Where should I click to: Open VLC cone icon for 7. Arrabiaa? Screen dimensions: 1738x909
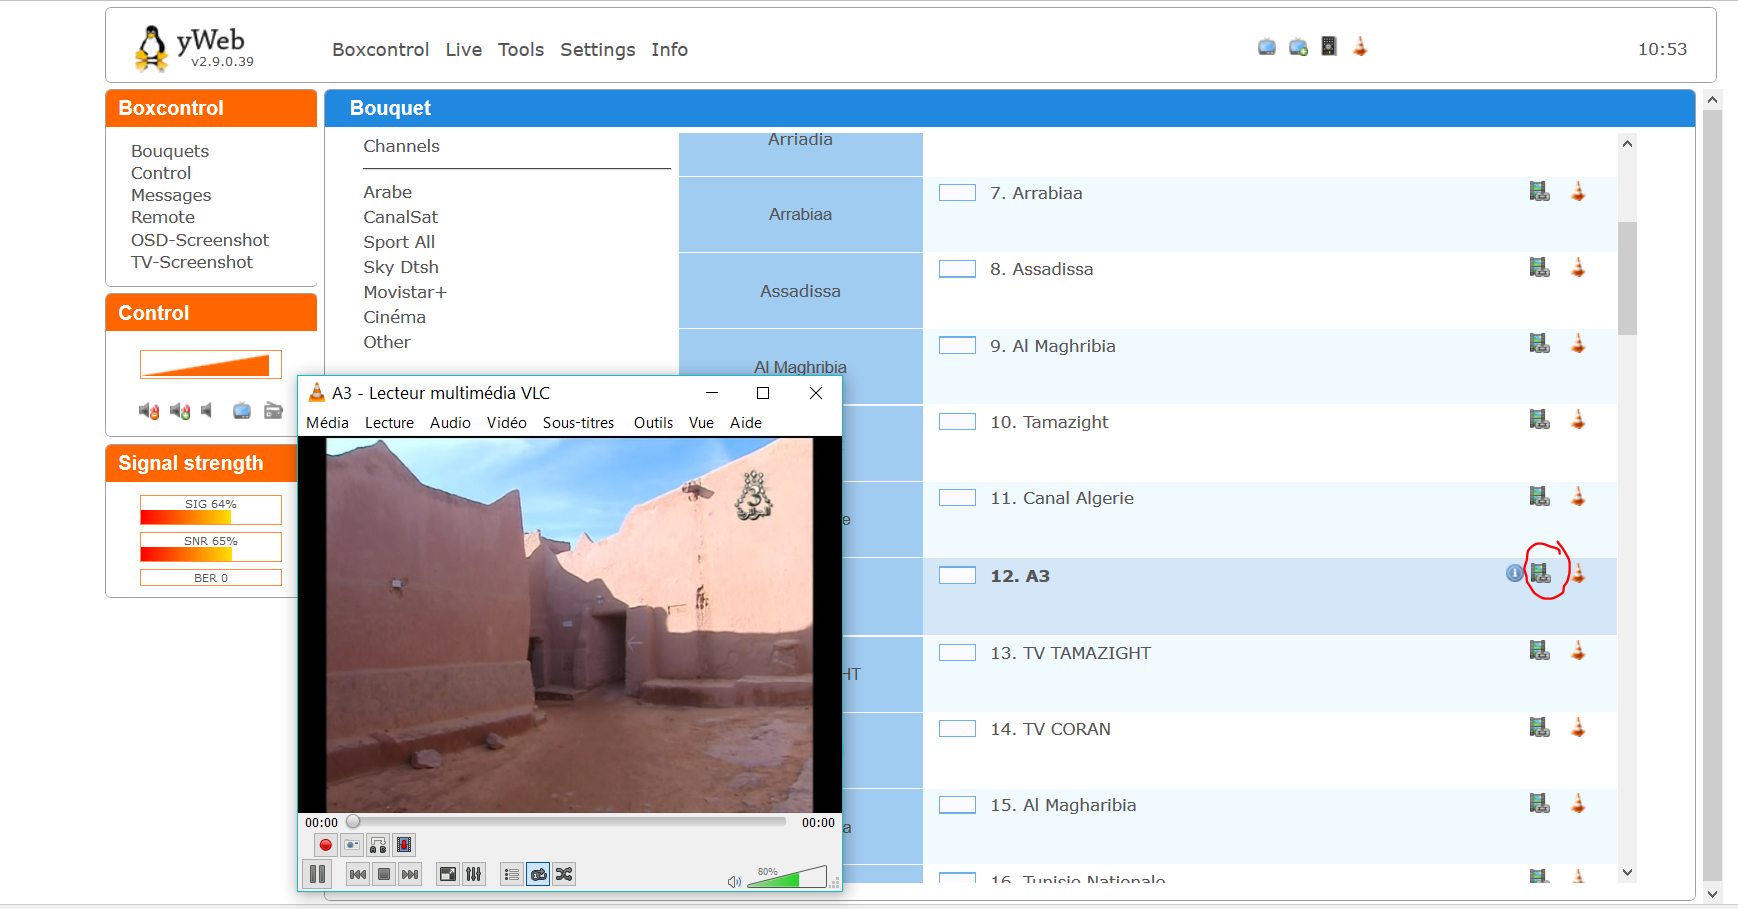click(1578, 191)
